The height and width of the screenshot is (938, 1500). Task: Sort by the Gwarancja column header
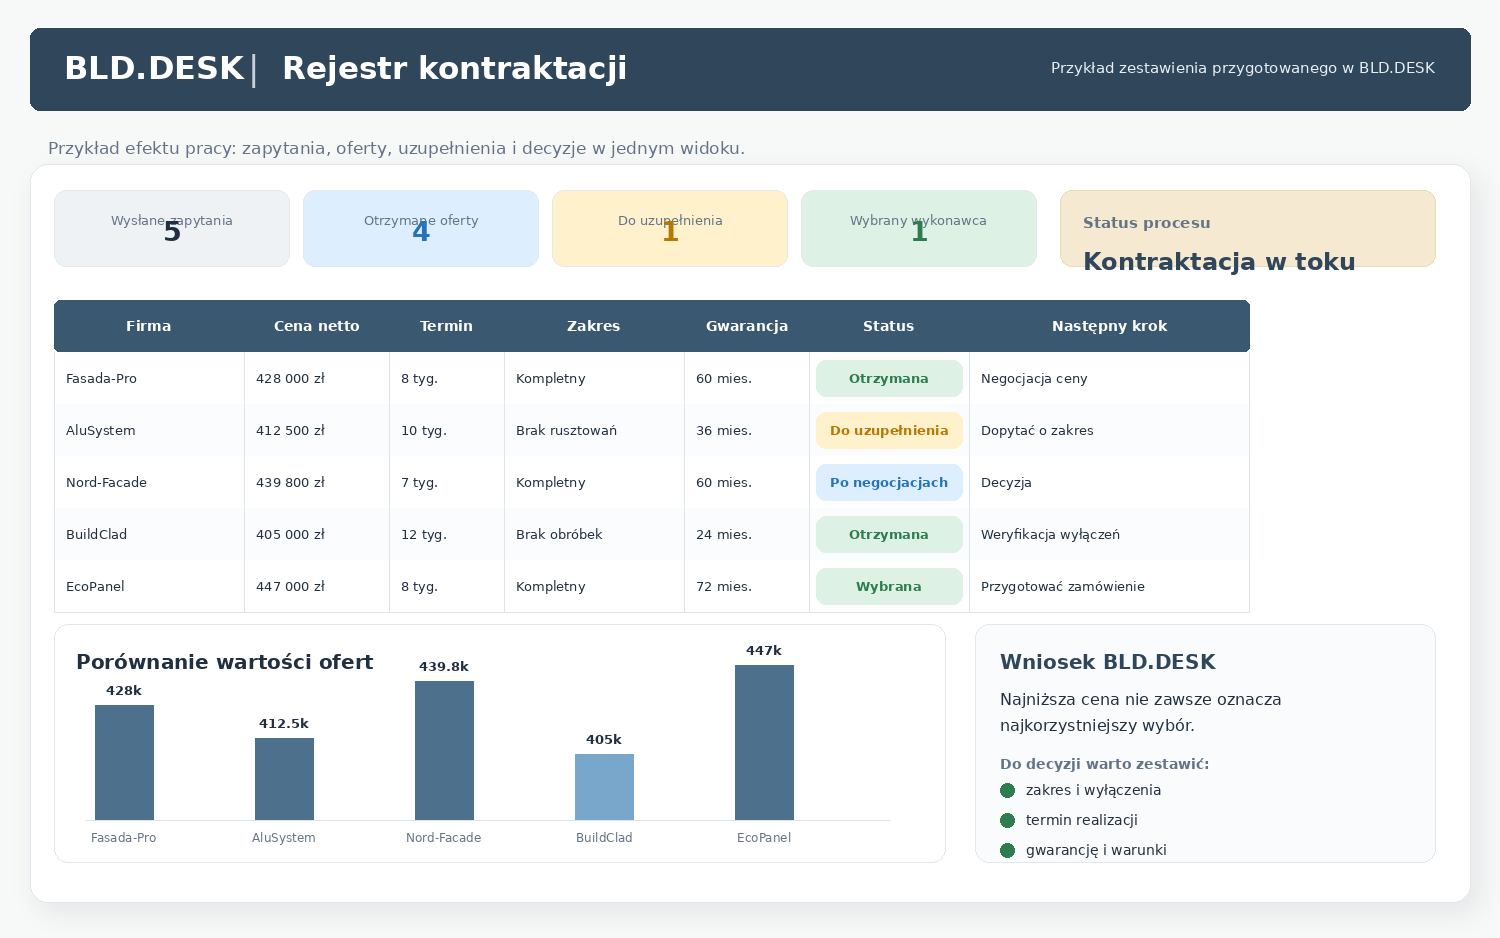point(747,326)
